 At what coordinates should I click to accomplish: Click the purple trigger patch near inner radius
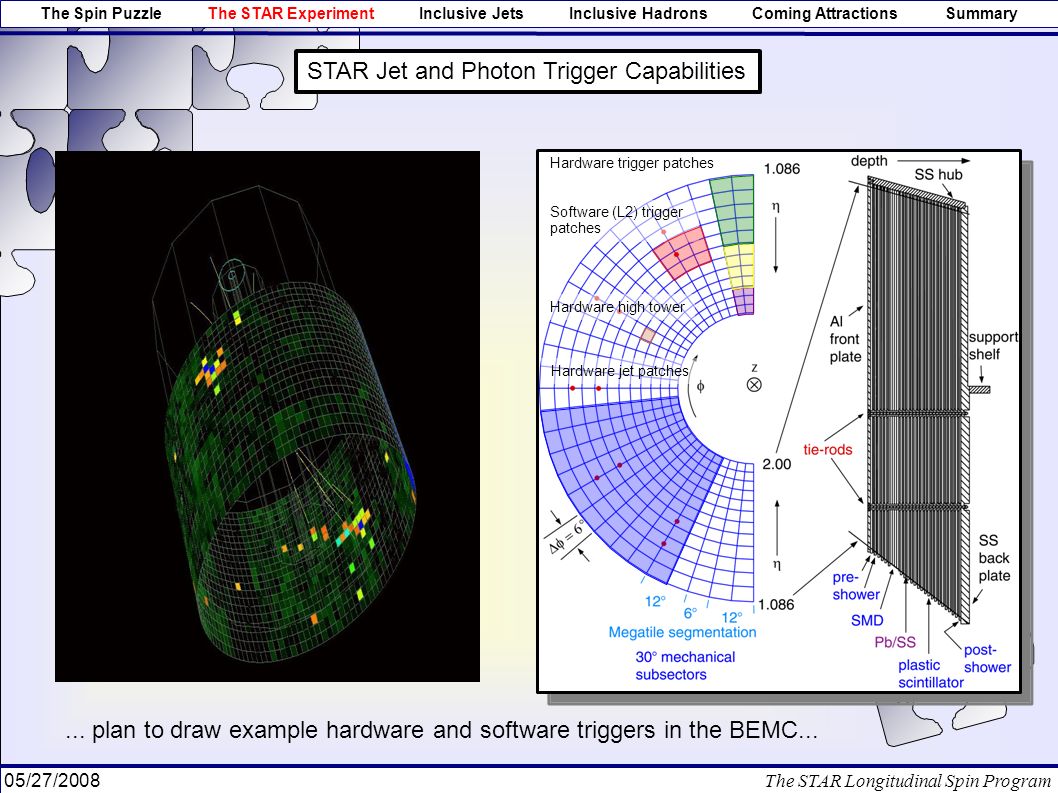coord(744,301)
